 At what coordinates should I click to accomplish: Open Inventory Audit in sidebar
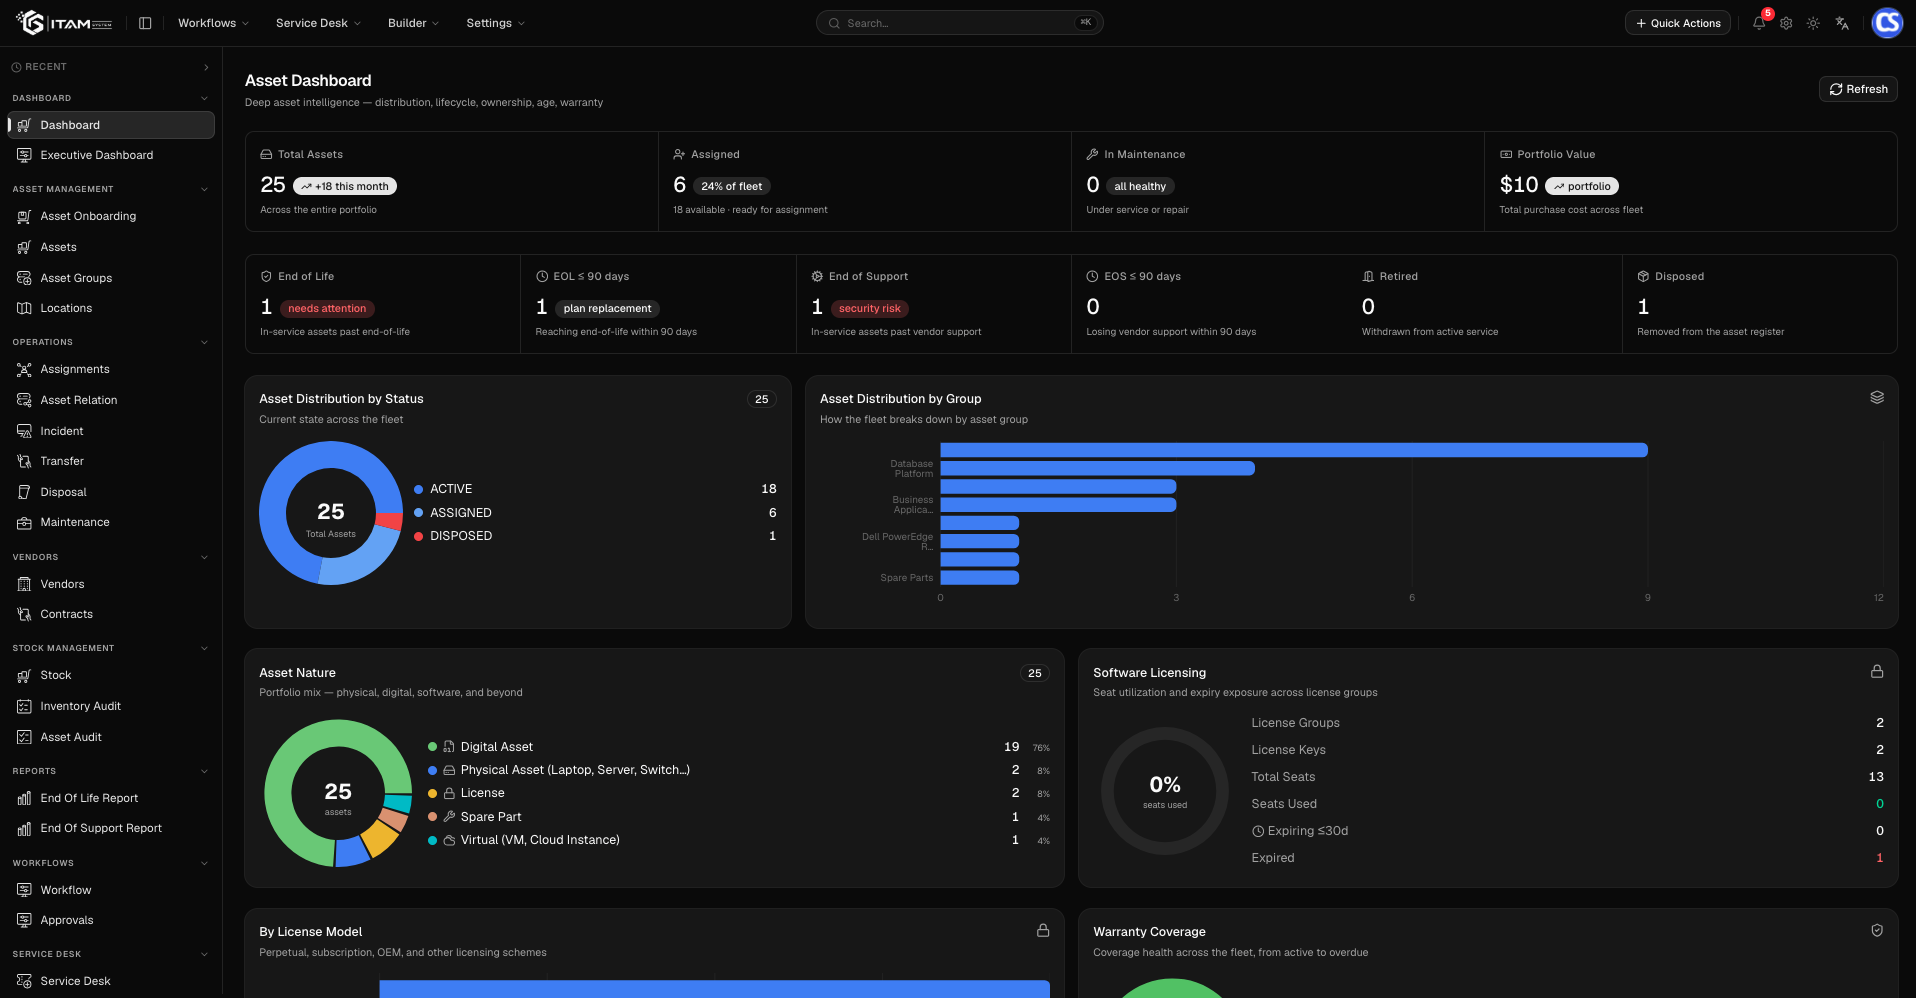point(111,706)
